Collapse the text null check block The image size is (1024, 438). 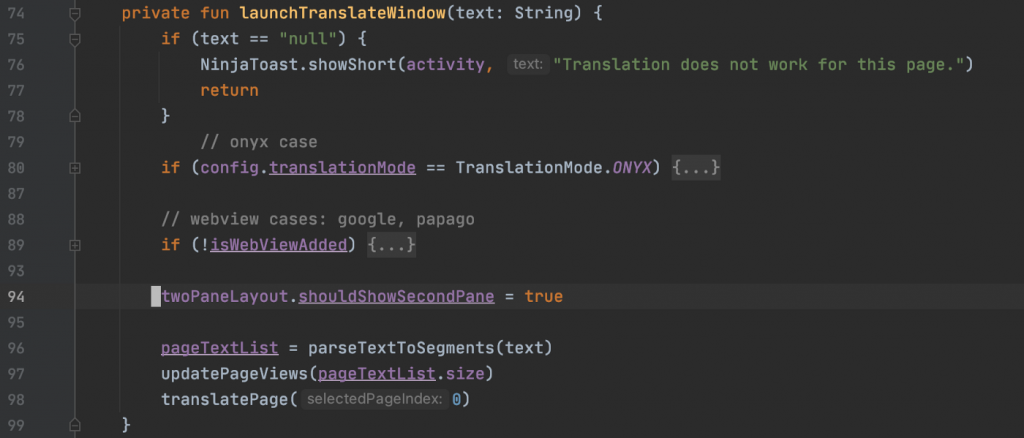click(75, 39)
